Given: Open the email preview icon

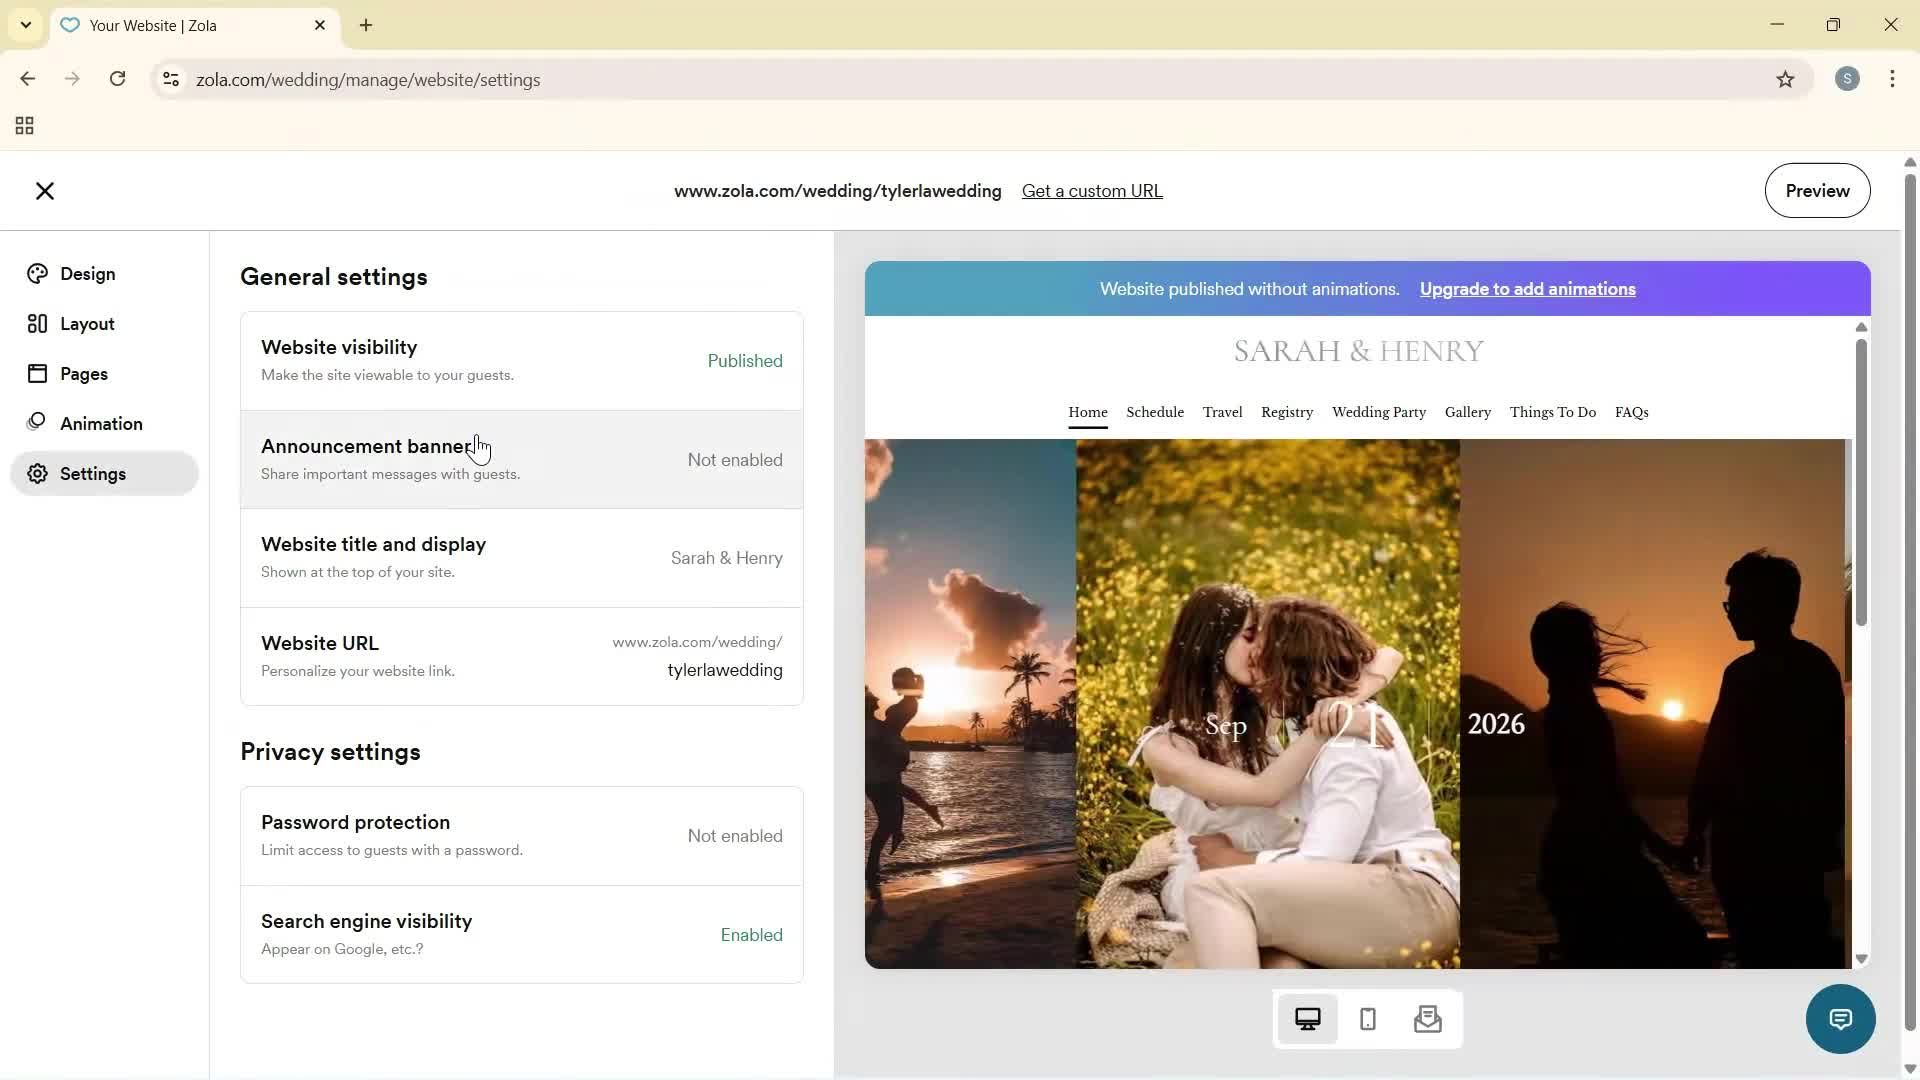Looking at the screenshot, I should click(1428, 1018).
